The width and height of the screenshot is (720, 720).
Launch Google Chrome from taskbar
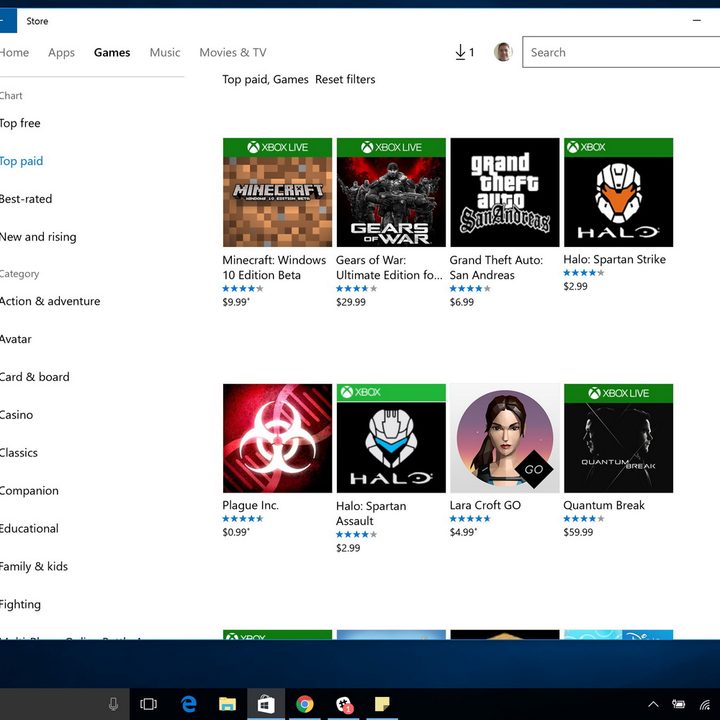[304, 703]
